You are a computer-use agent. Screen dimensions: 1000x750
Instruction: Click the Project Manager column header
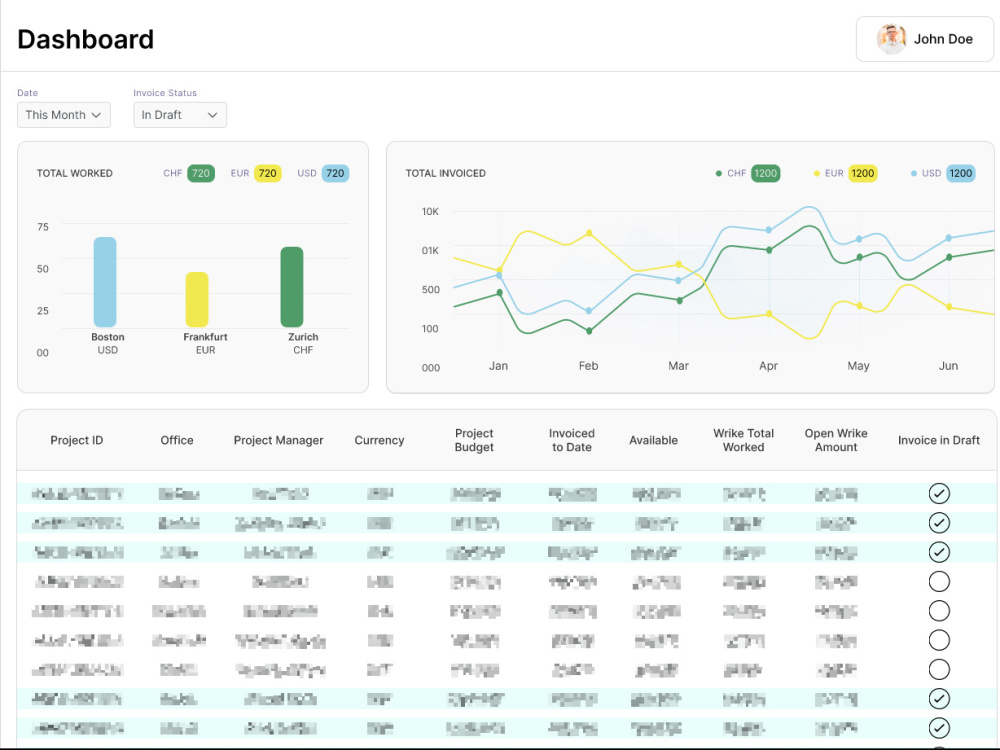point(278,440)
